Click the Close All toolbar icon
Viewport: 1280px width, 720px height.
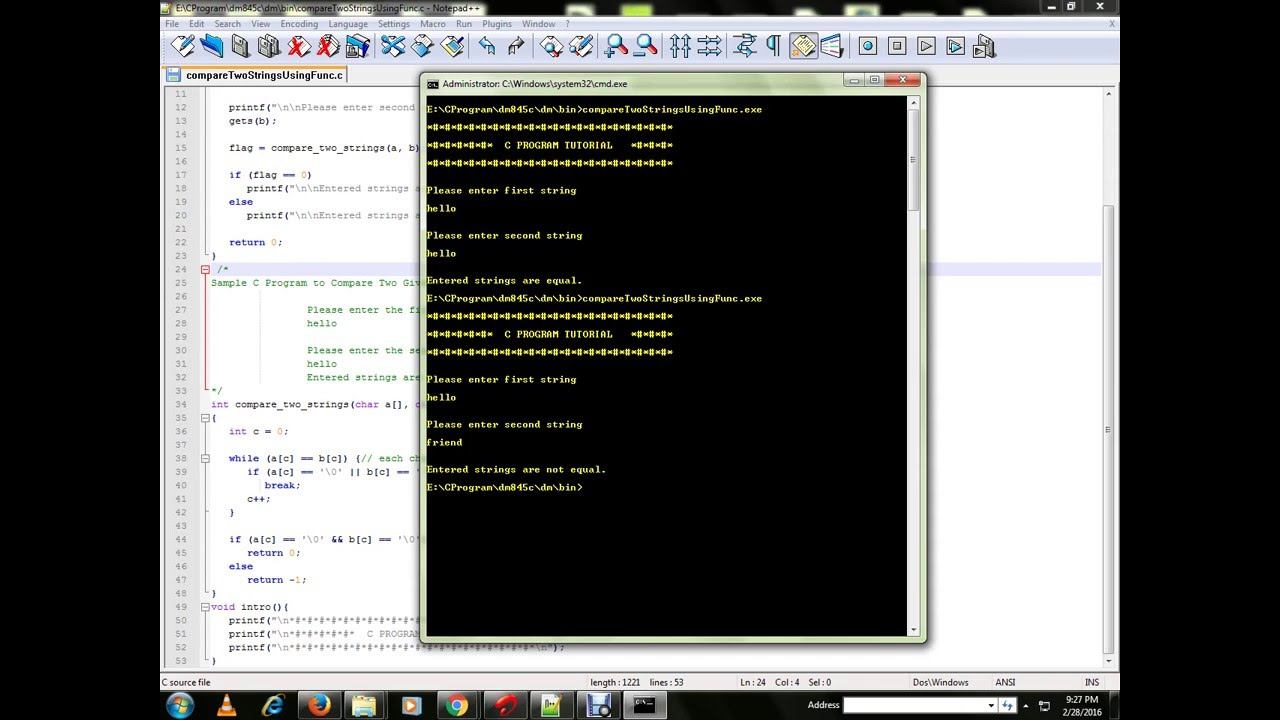coord(328,46)
